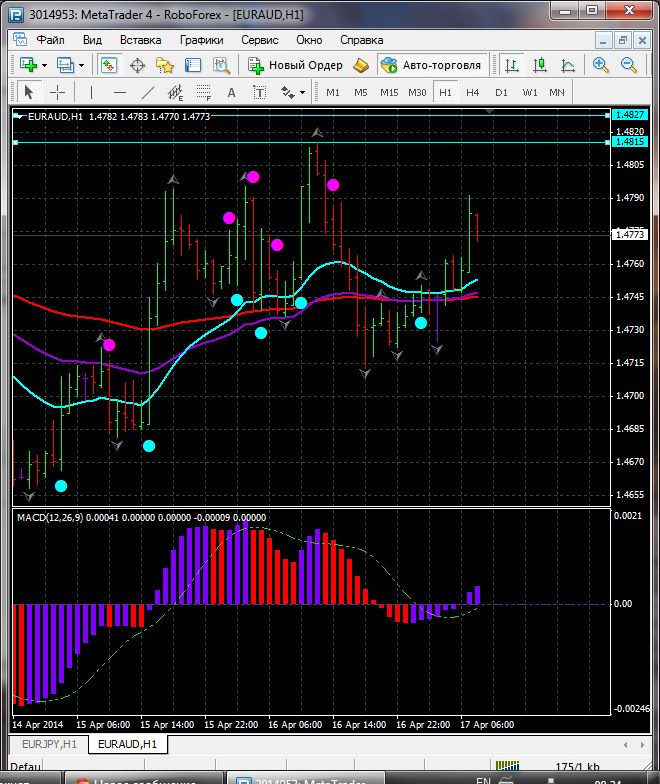Open the profiles dropdown arrow
The height and width of the screenshot is (784, 660).
[x=82, y=65]
